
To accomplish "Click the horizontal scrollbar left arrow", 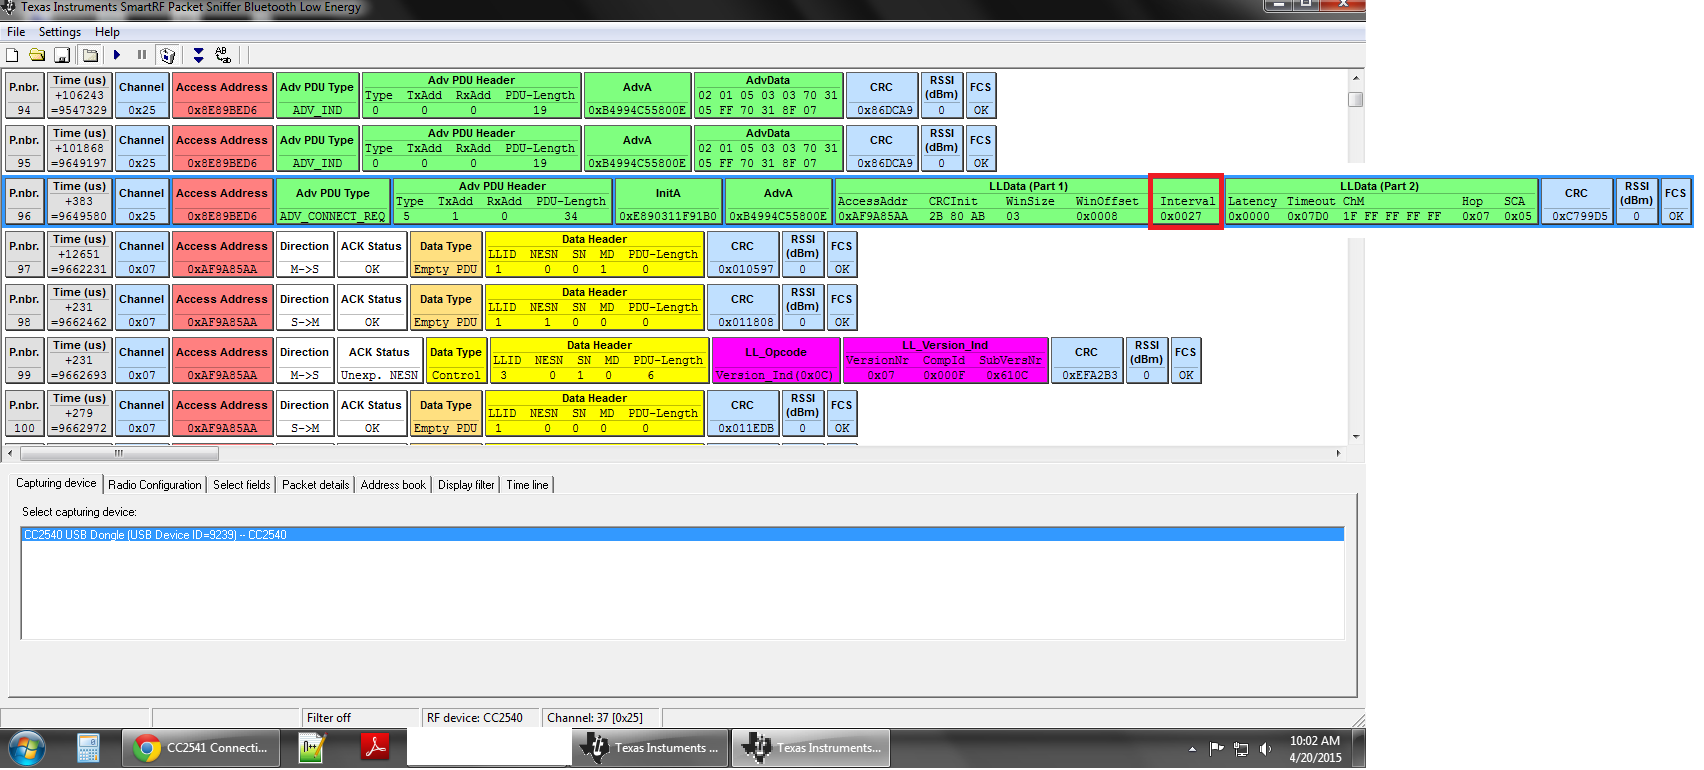I will [x=11, y=454].
